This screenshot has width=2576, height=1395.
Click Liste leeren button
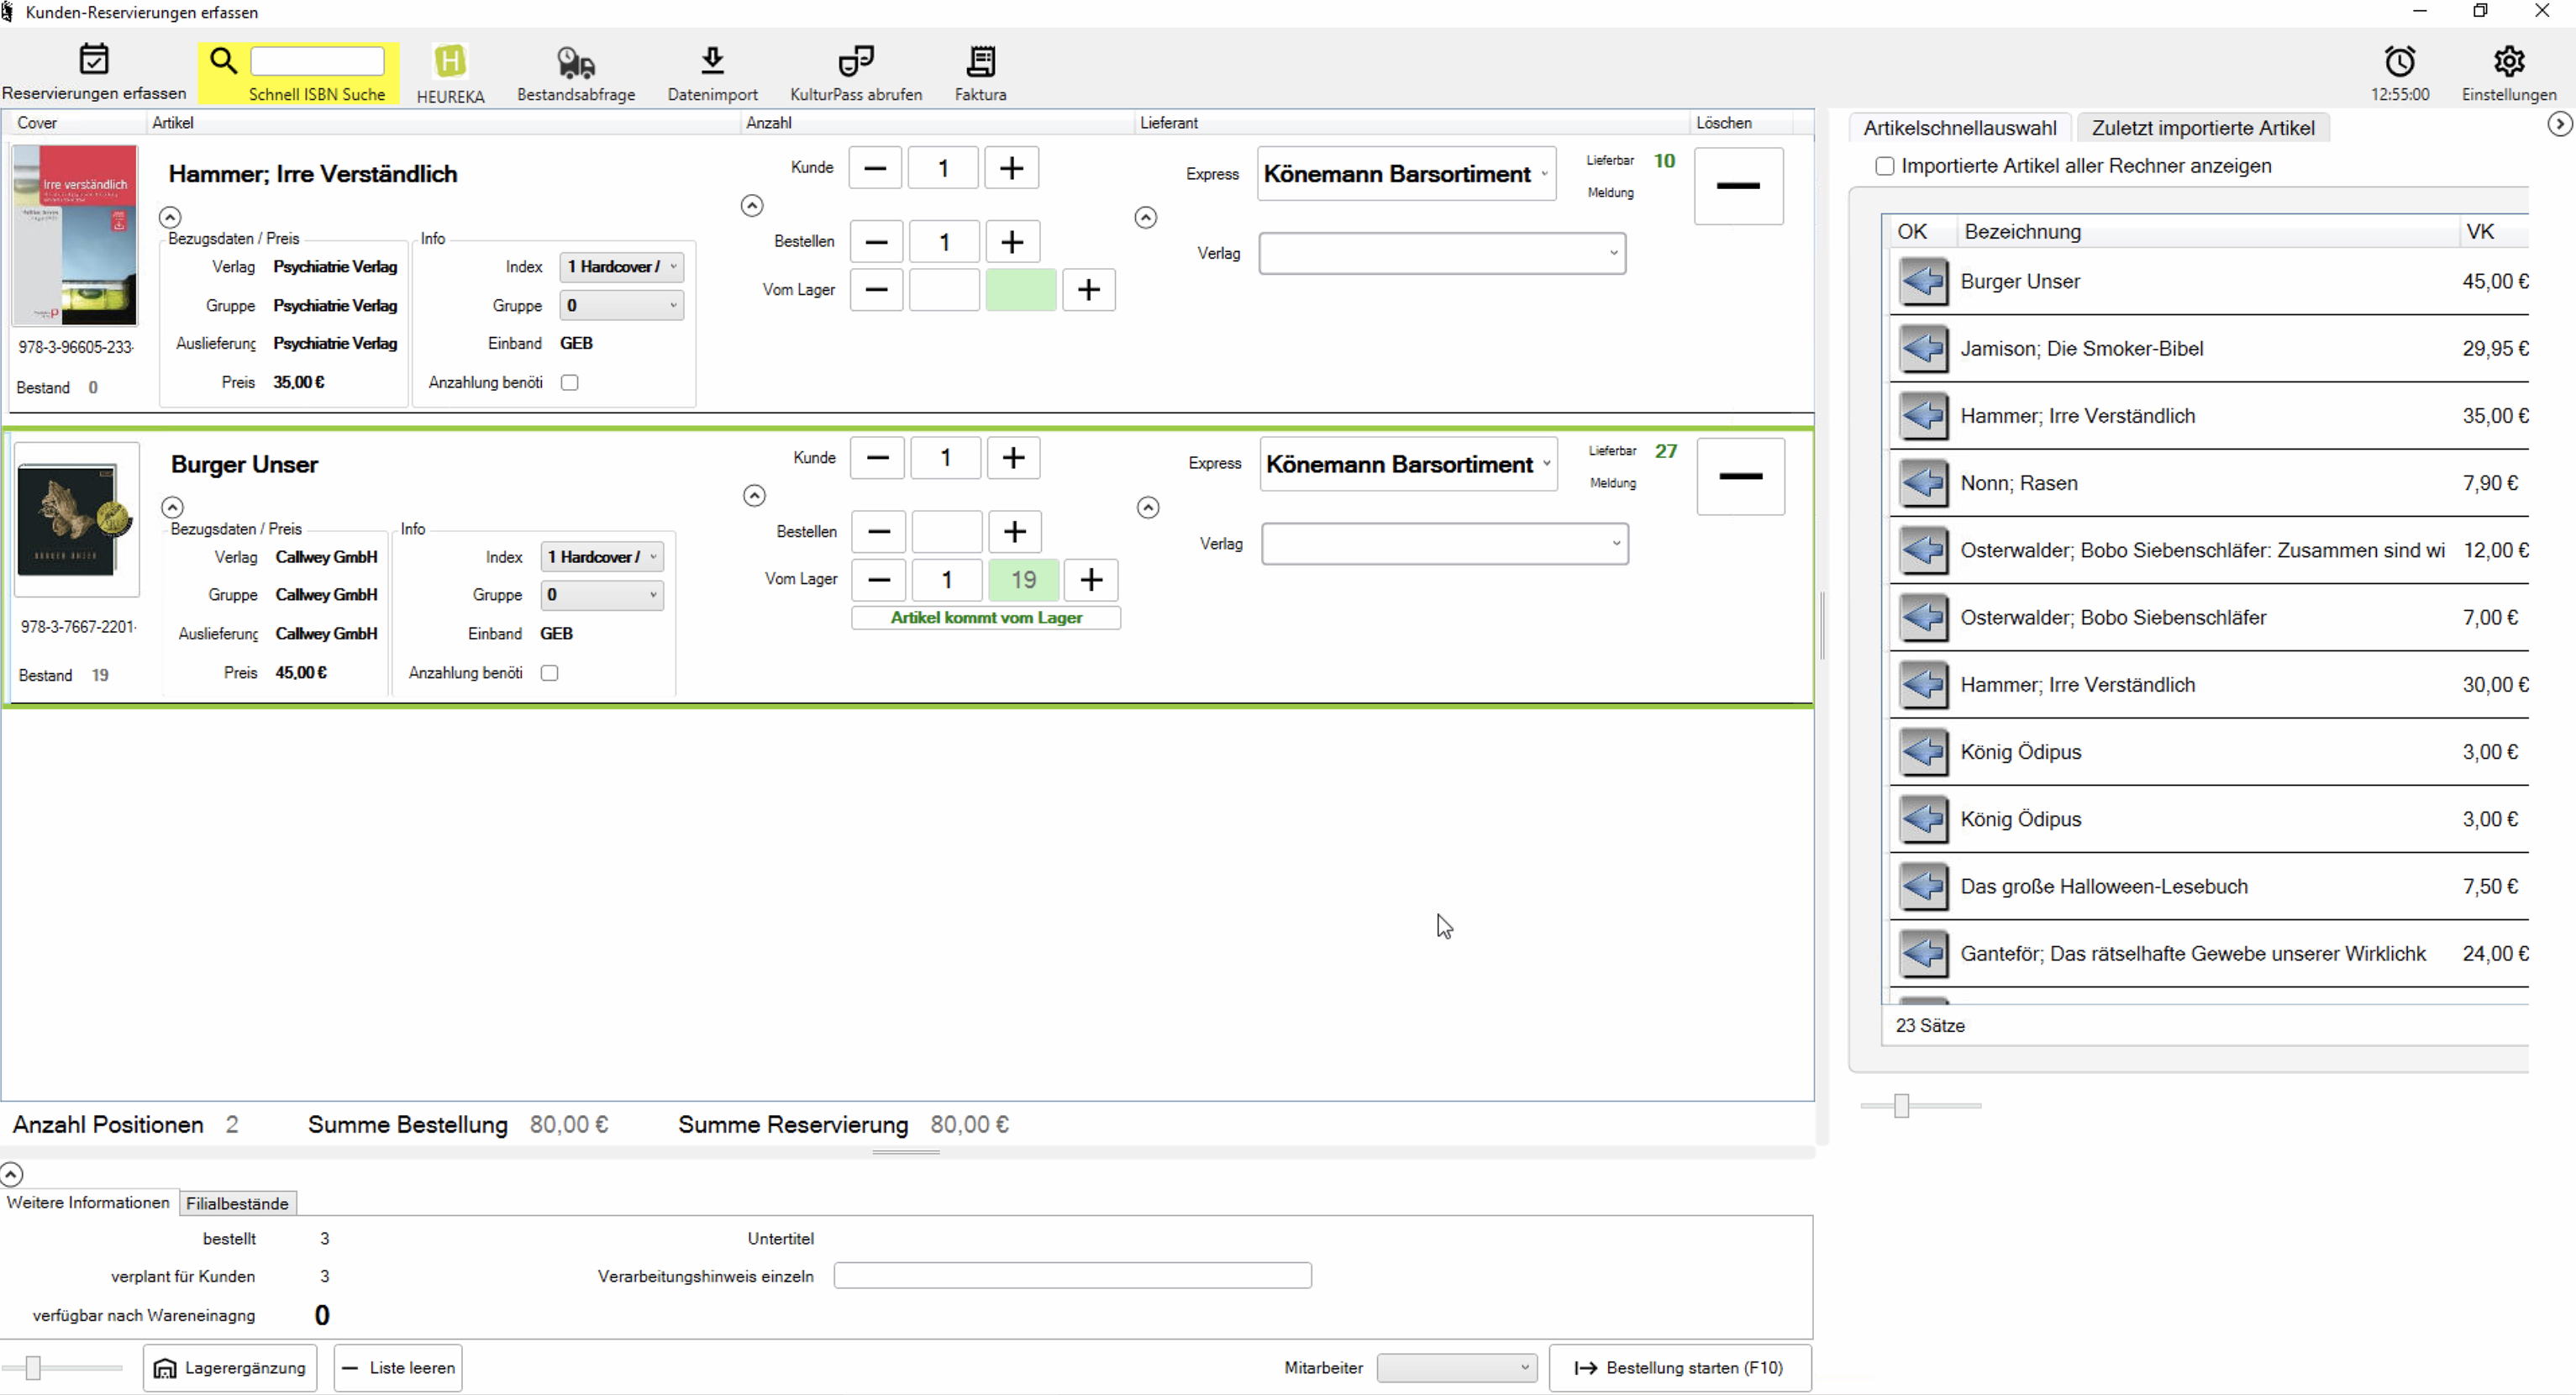398,1368
